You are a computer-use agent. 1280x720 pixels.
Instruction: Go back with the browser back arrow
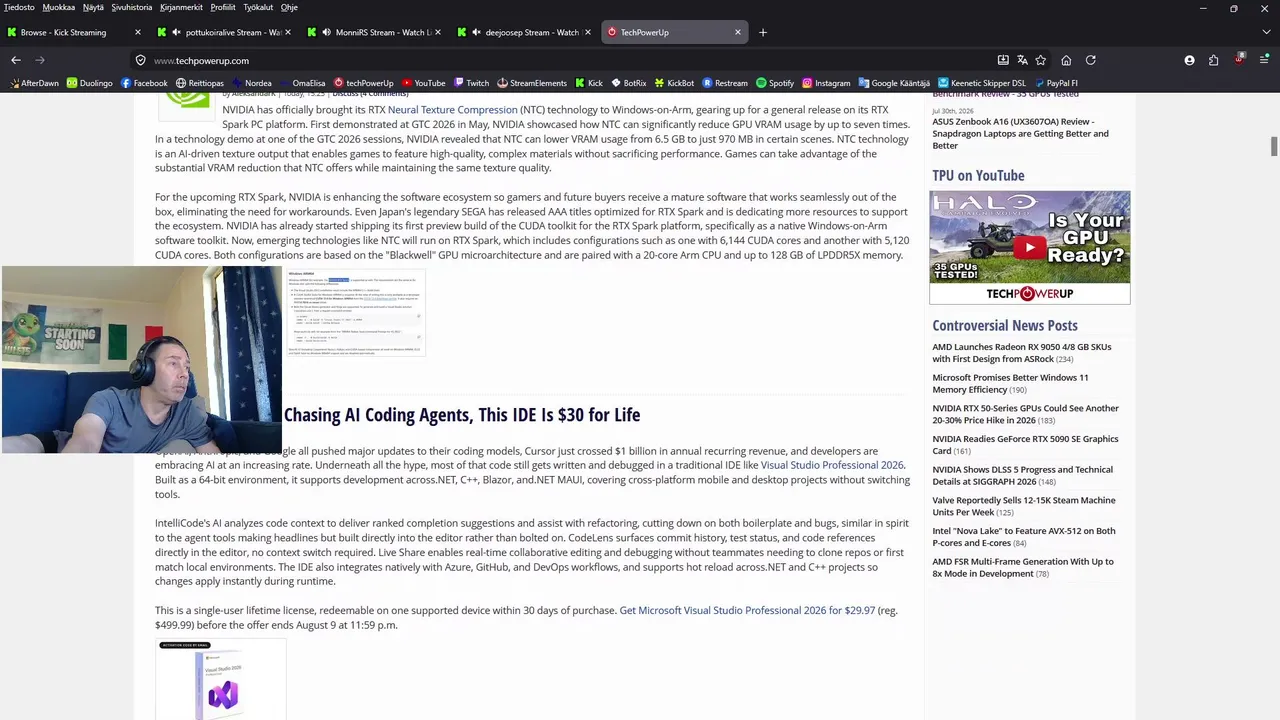coord(16,60)
